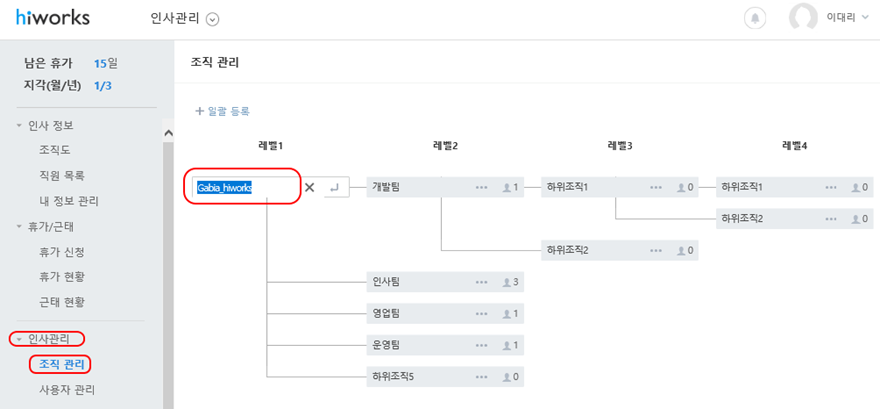The image size is (880, 409).
Task: Expand the 인사관리 dropdown in the header
Action: 213,19
